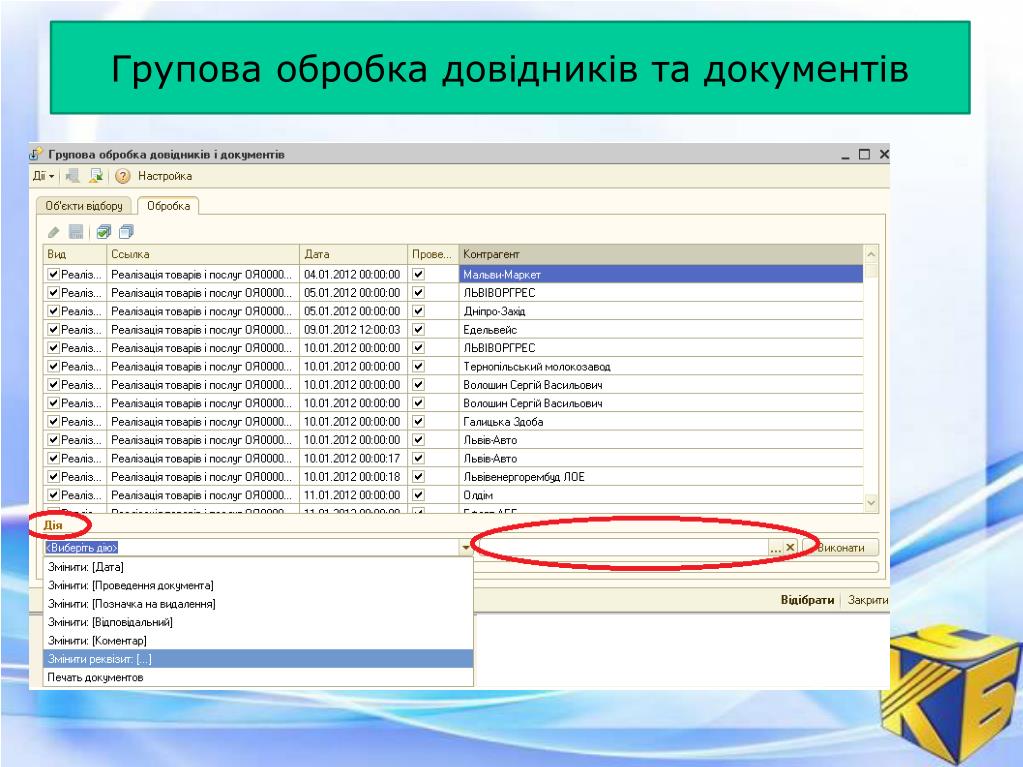Switch to the Об'єкти відбору tab
The width and height of the screenshot is (1023, 767).
(84, 206)
